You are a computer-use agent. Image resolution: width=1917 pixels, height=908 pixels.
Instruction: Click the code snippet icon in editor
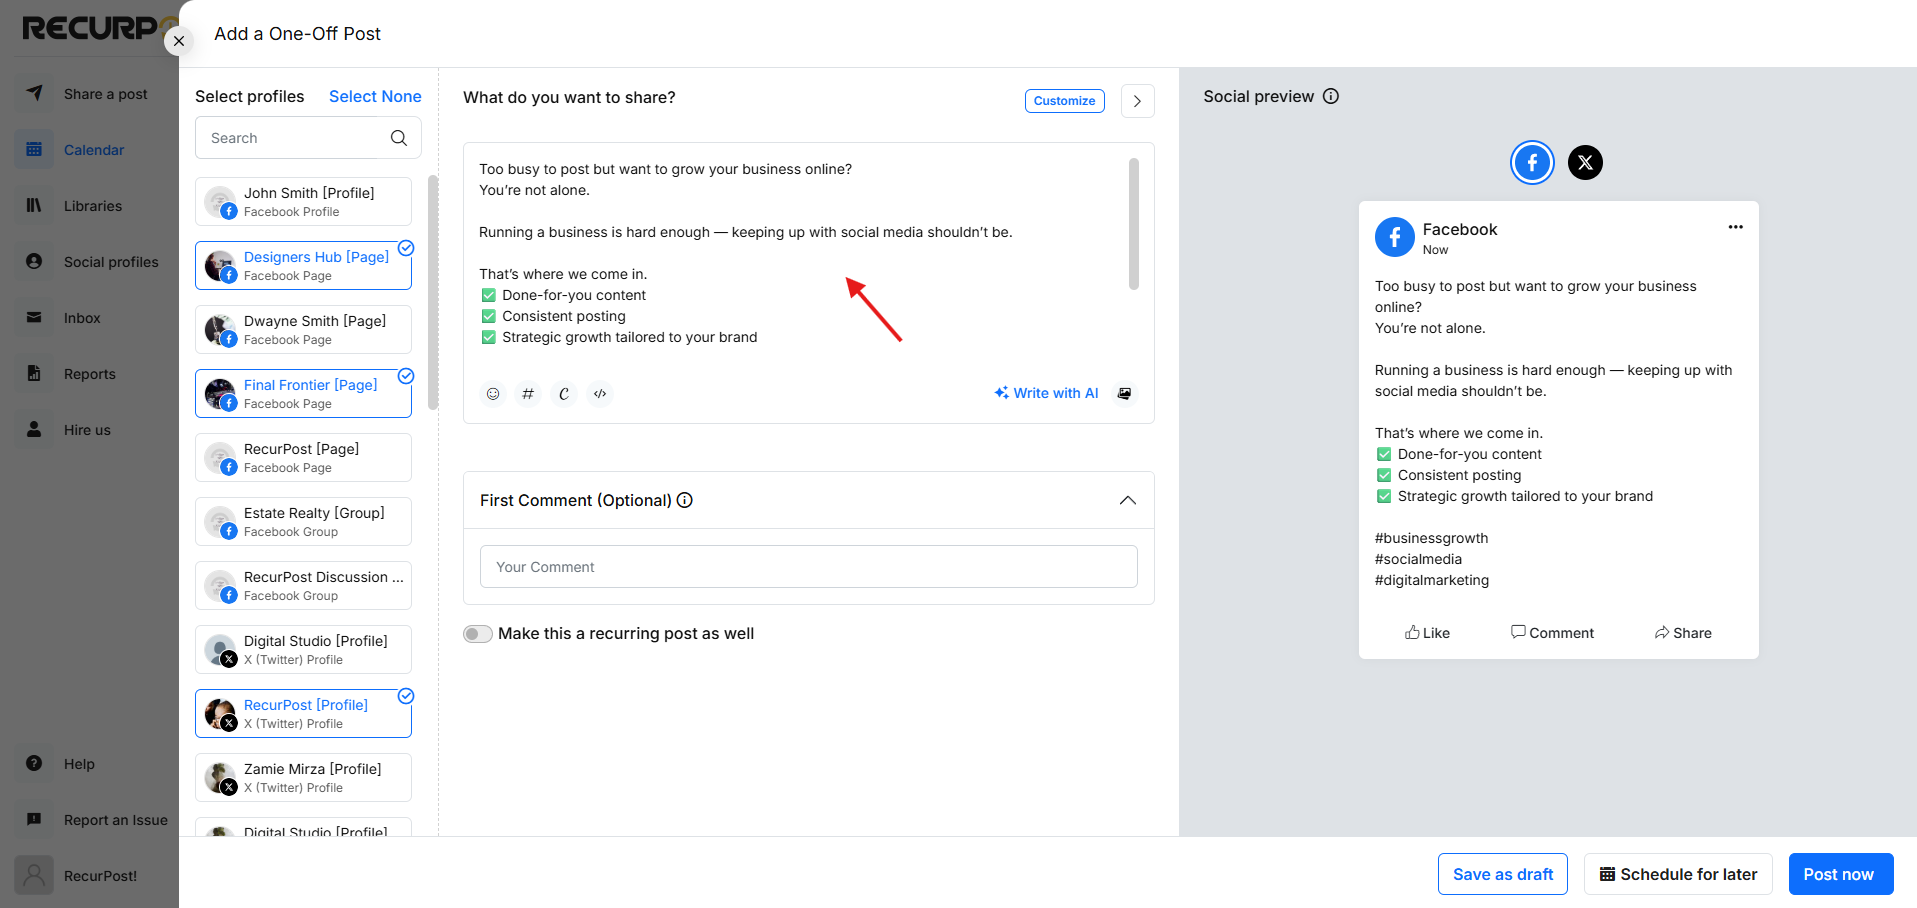[600, 394]
